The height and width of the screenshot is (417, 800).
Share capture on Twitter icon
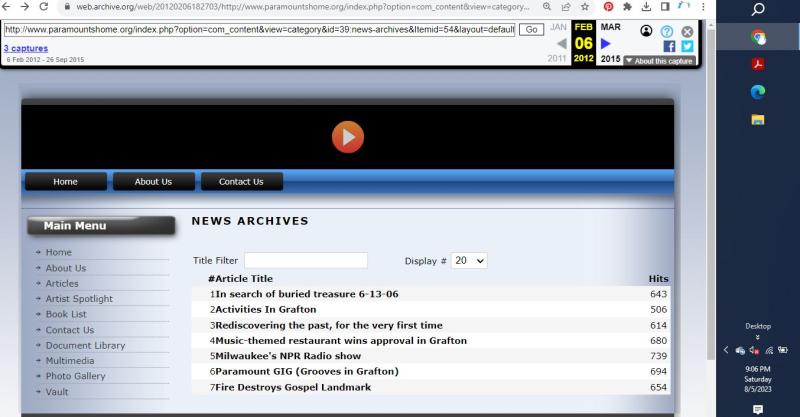click(x=687, y=46)
